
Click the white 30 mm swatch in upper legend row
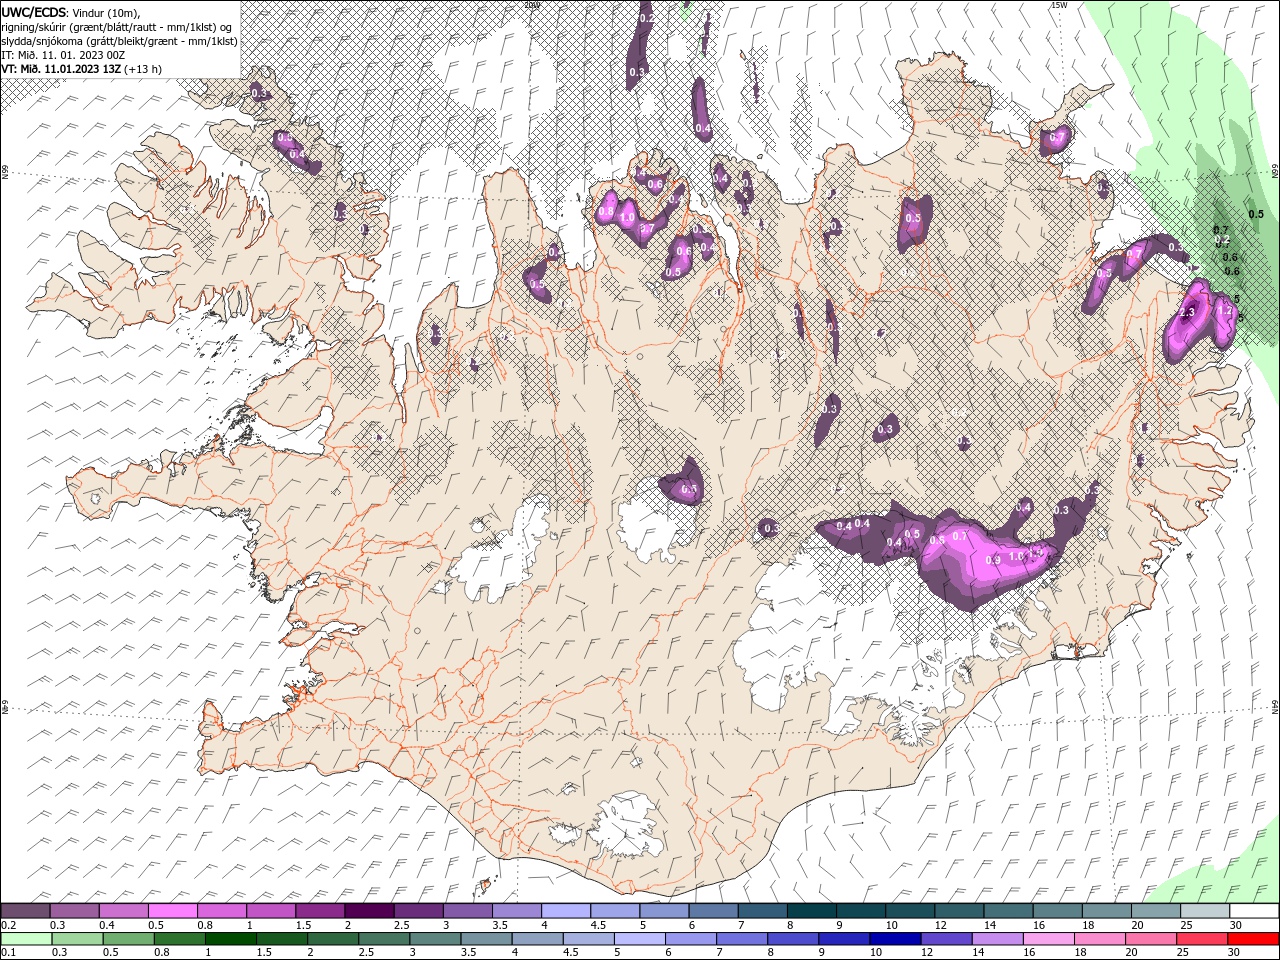[1254, 911]
